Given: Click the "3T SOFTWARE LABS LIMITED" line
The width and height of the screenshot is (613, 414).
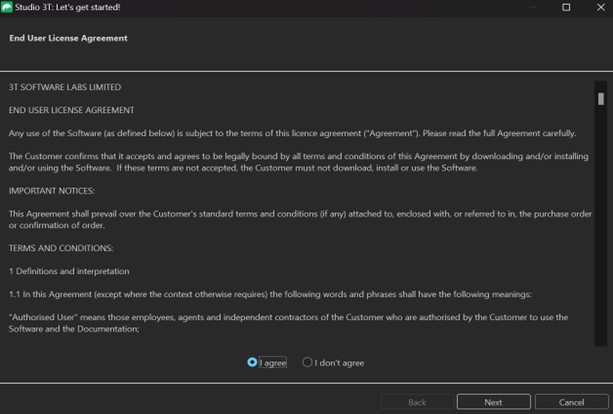Looking at the screenshot, I should coord(64,88).
